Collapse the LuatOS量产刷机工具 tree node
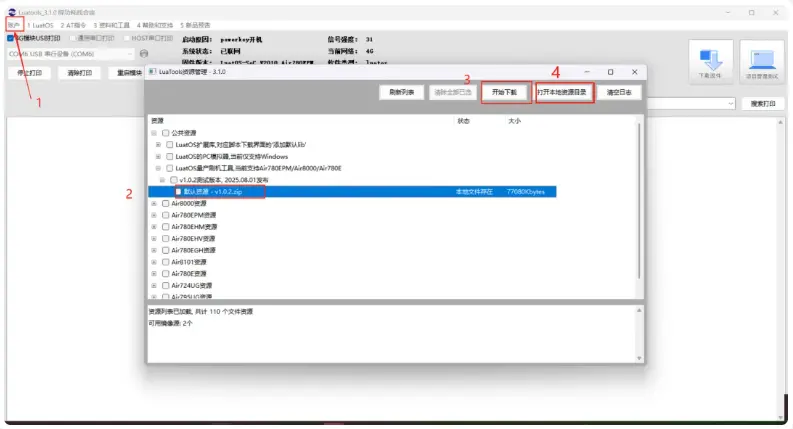This screenshot has height=429, width=793. click(158, 168)
